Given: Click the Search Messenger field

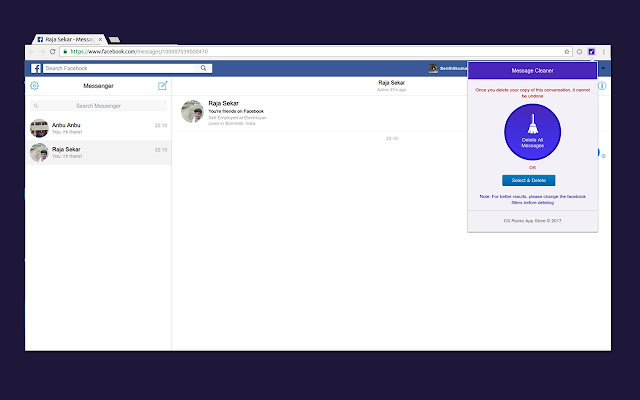Looking at the screenshot, I should tap(98, 106).
